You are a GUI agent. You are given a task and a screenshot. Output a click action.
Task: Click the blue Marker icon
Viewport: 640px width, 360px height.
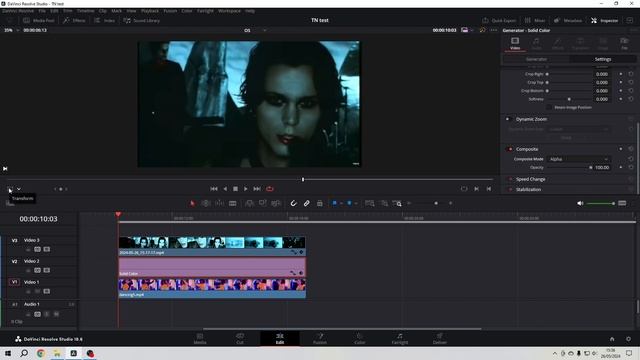[349, 203]
